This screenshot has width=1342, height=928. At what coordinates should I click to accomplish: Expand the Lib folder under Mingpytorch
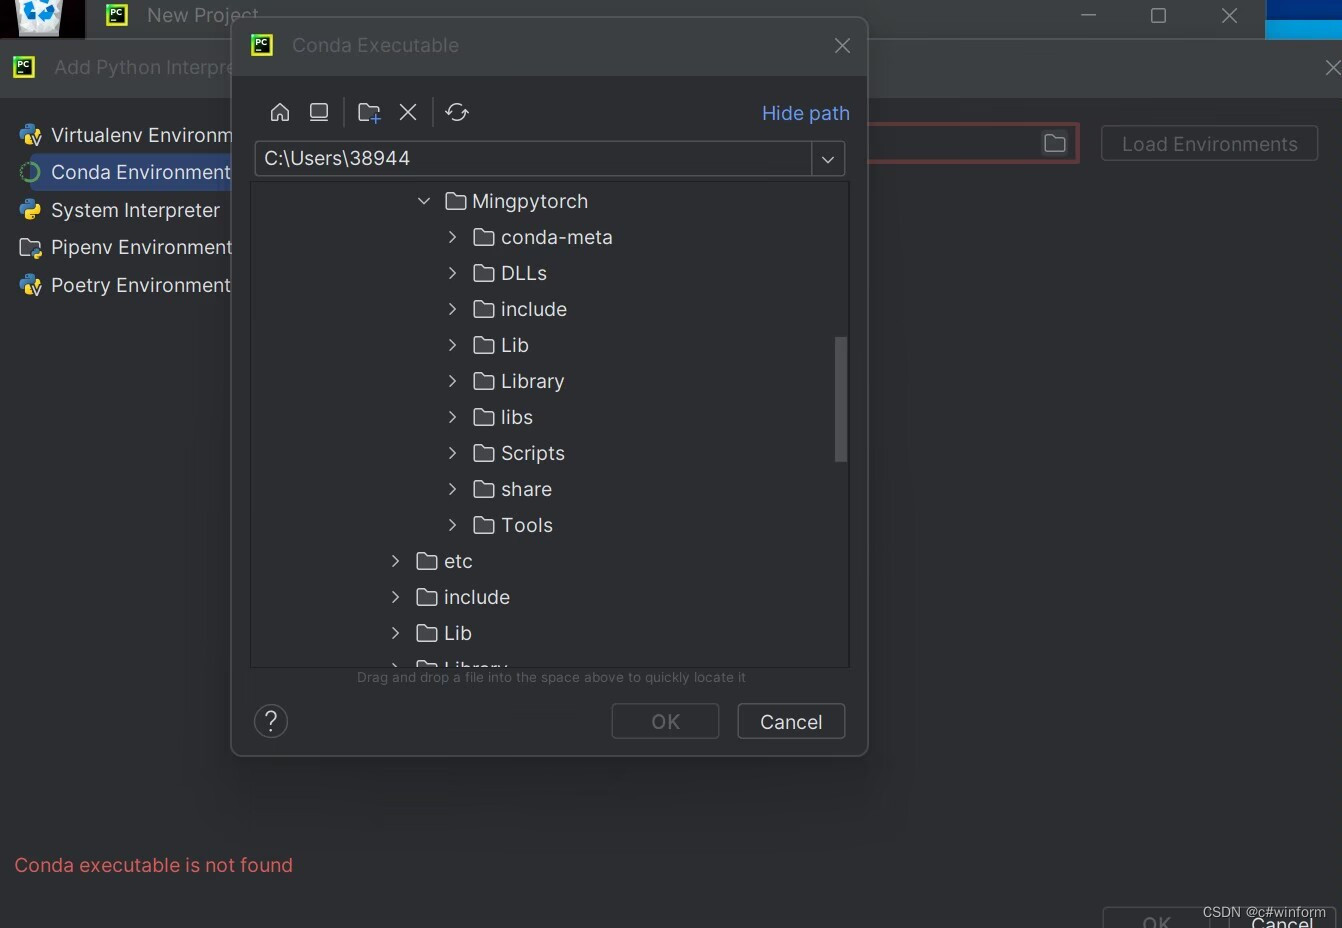pyautogui.click(x=452, y=345)
